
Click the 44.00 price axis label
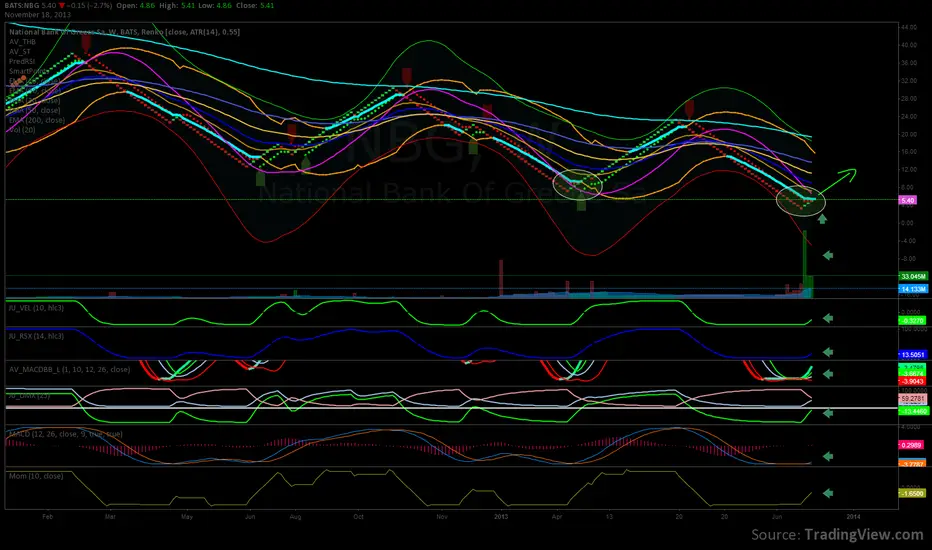[909, 27]
